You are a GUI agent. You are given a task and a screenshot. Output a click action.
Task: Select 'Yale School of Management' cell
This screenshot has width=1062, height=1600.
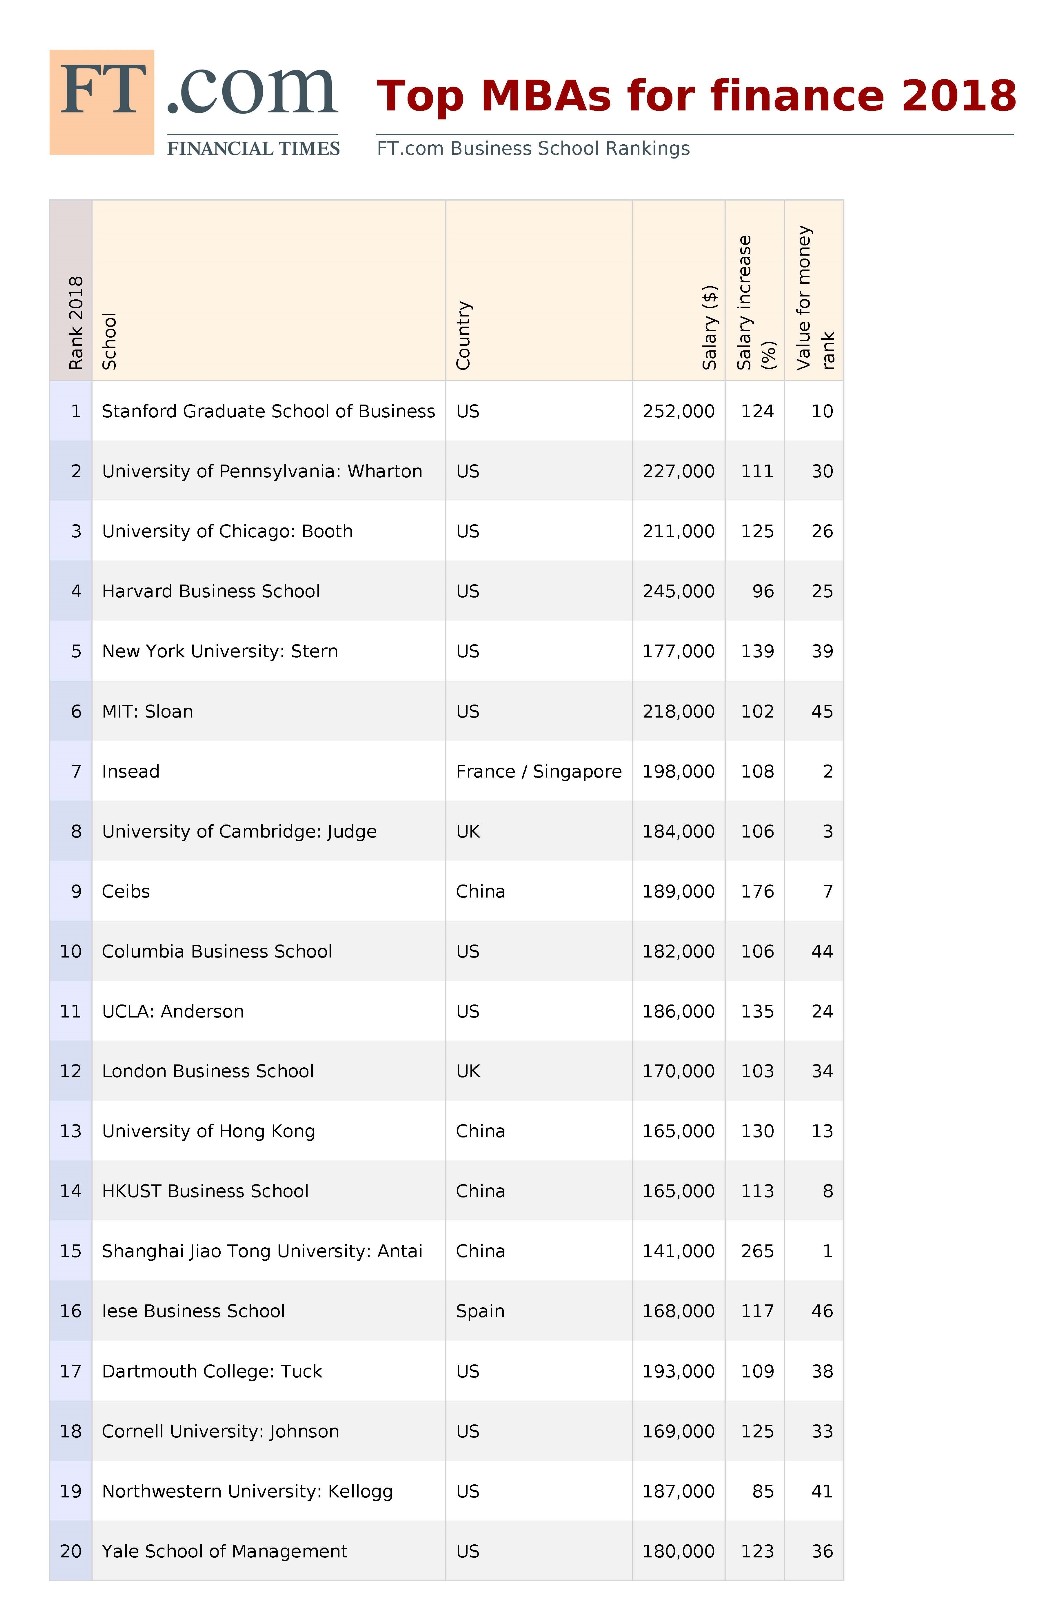tap(269, 1551)
